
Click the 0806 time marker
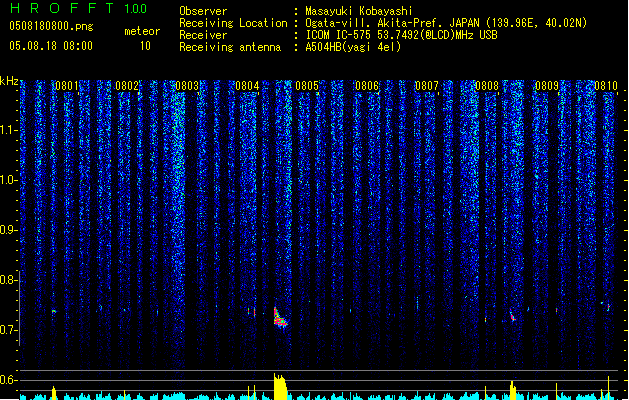(367, 86)
